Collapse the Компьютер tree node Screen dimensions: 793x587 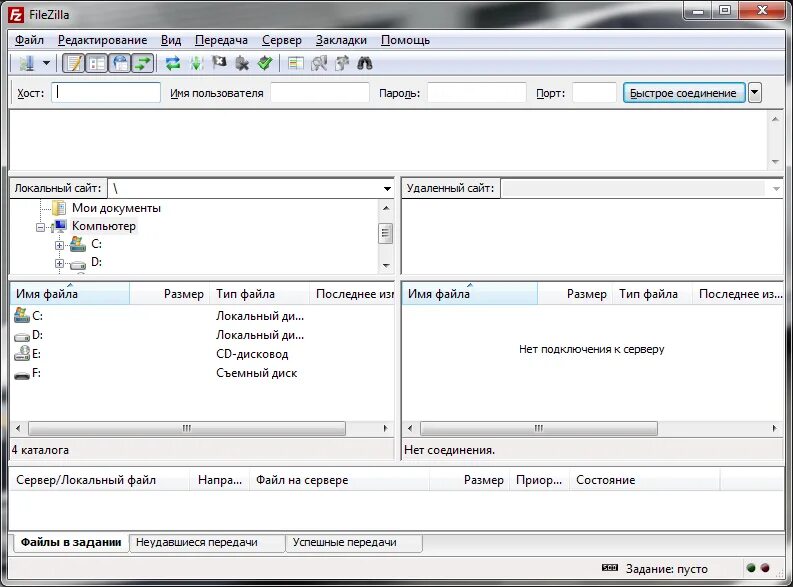pyautogui.click(x=40, y=228)
